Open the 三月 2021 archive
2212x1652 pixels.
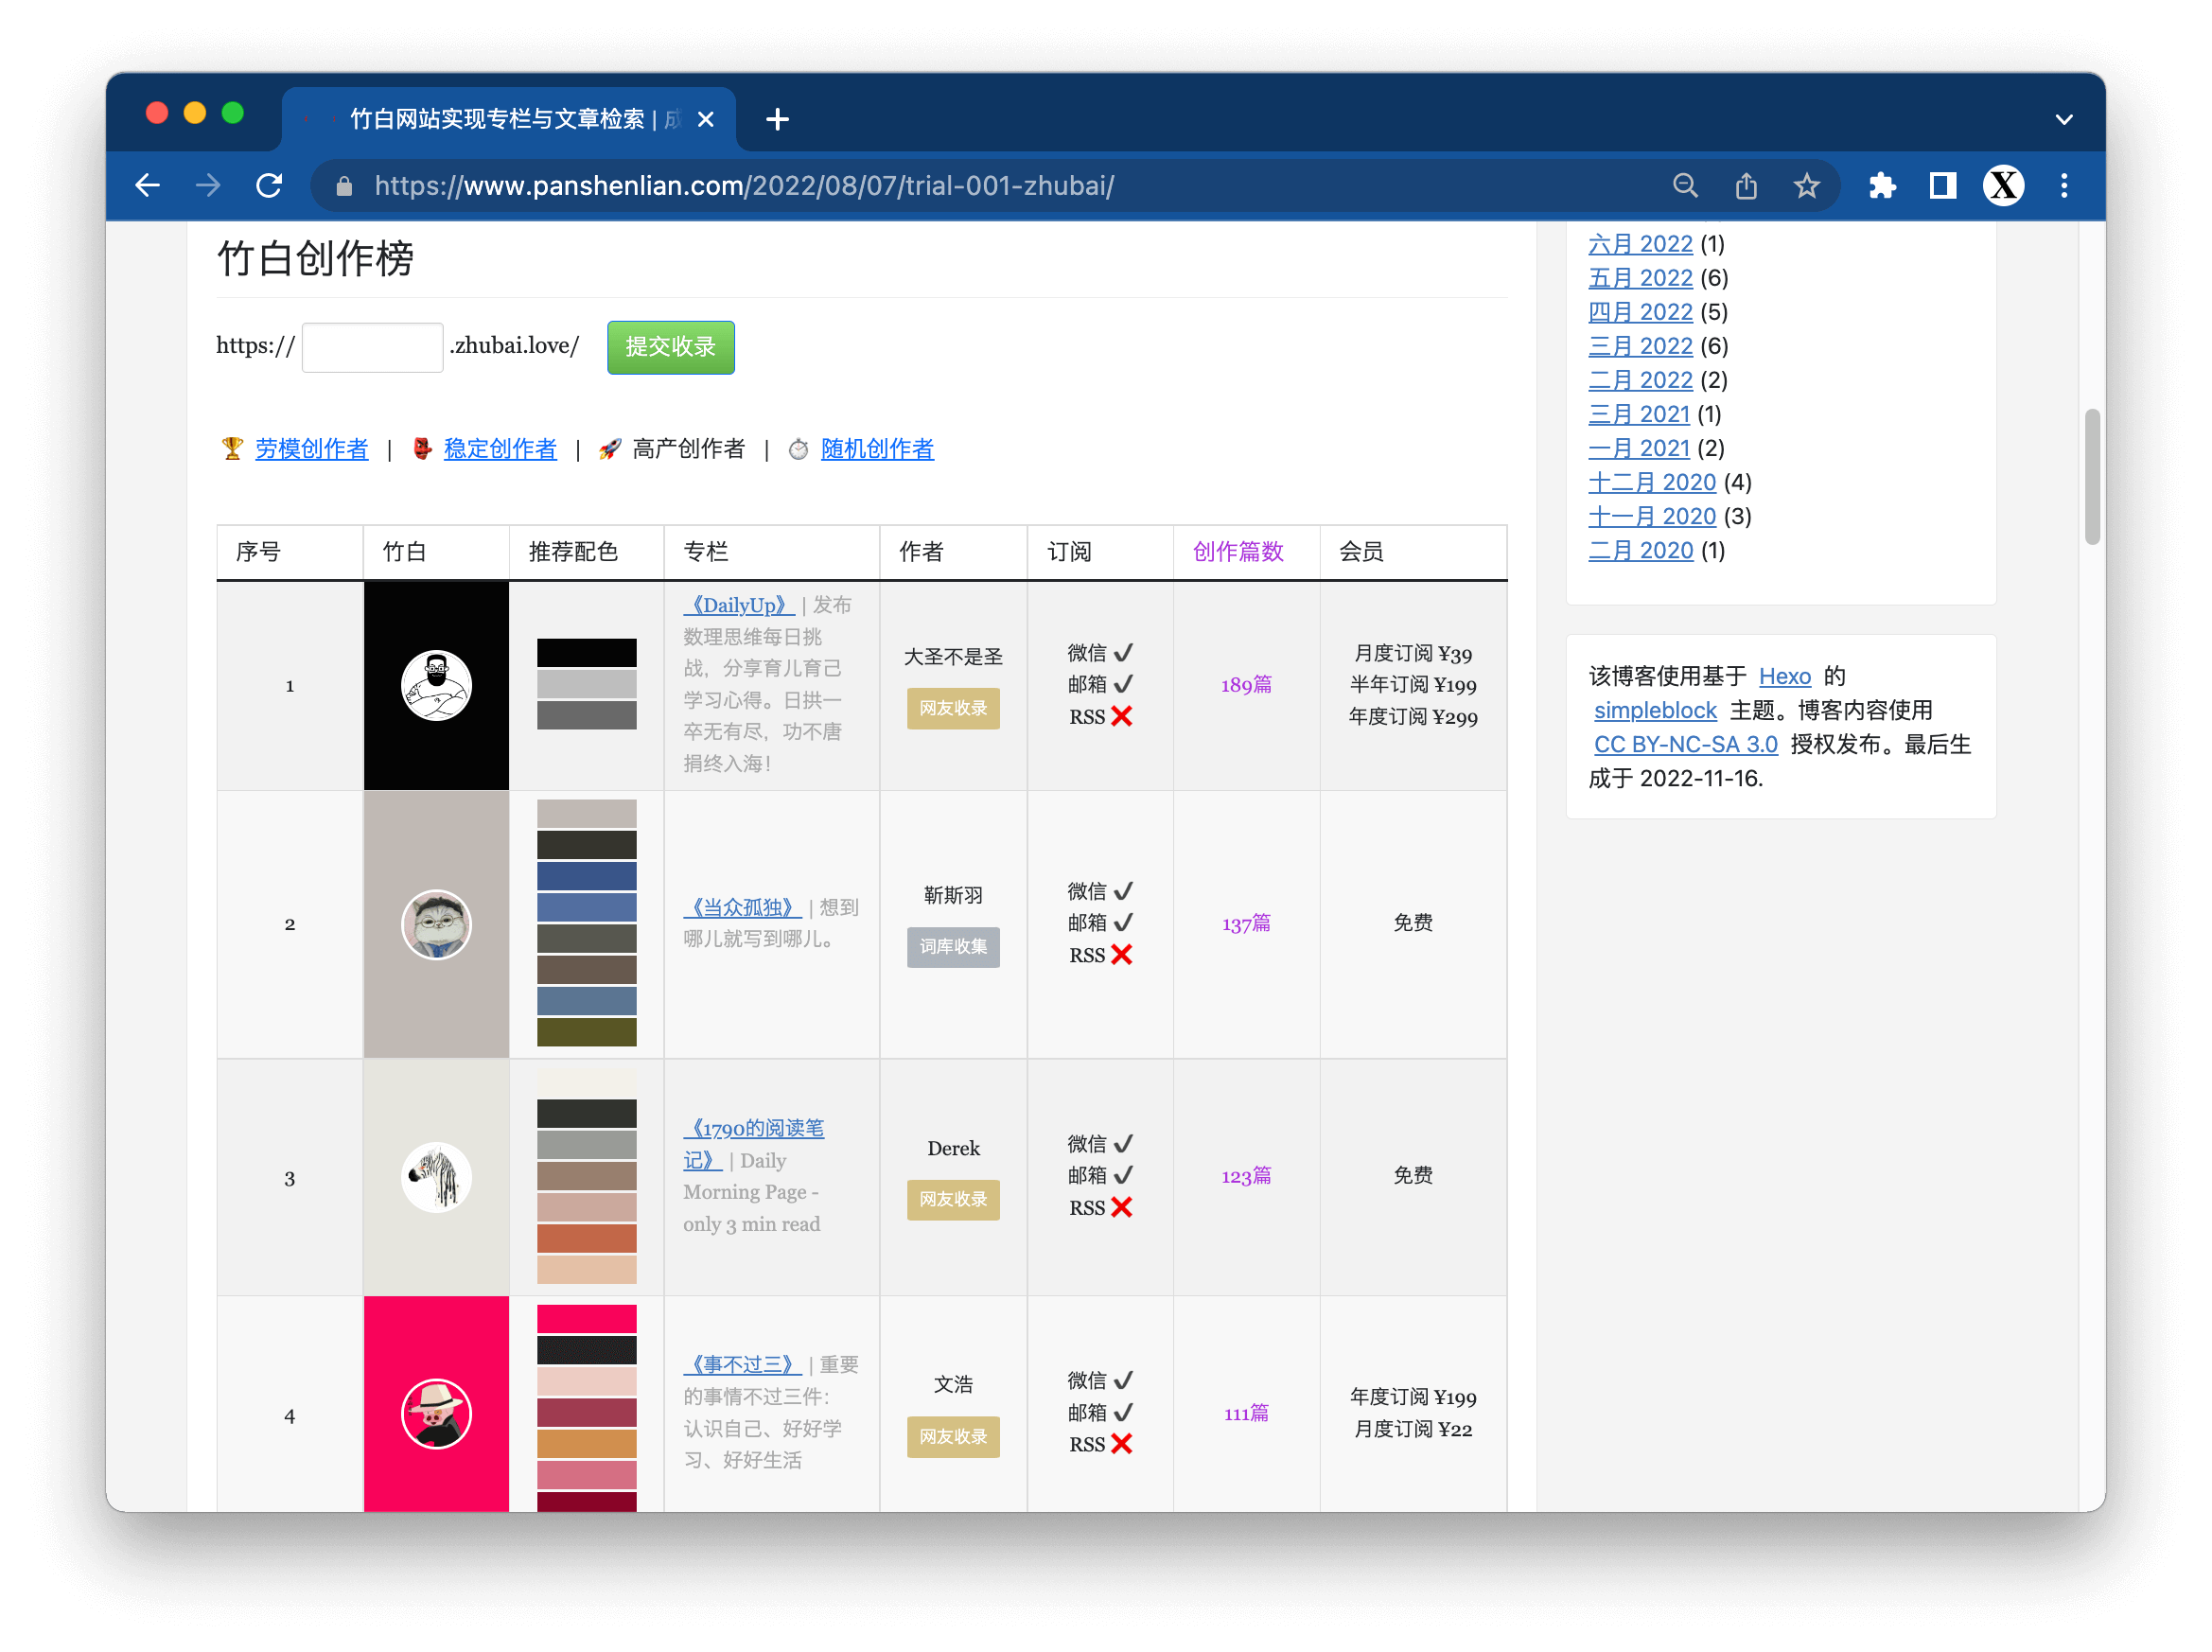(1639, 414)
